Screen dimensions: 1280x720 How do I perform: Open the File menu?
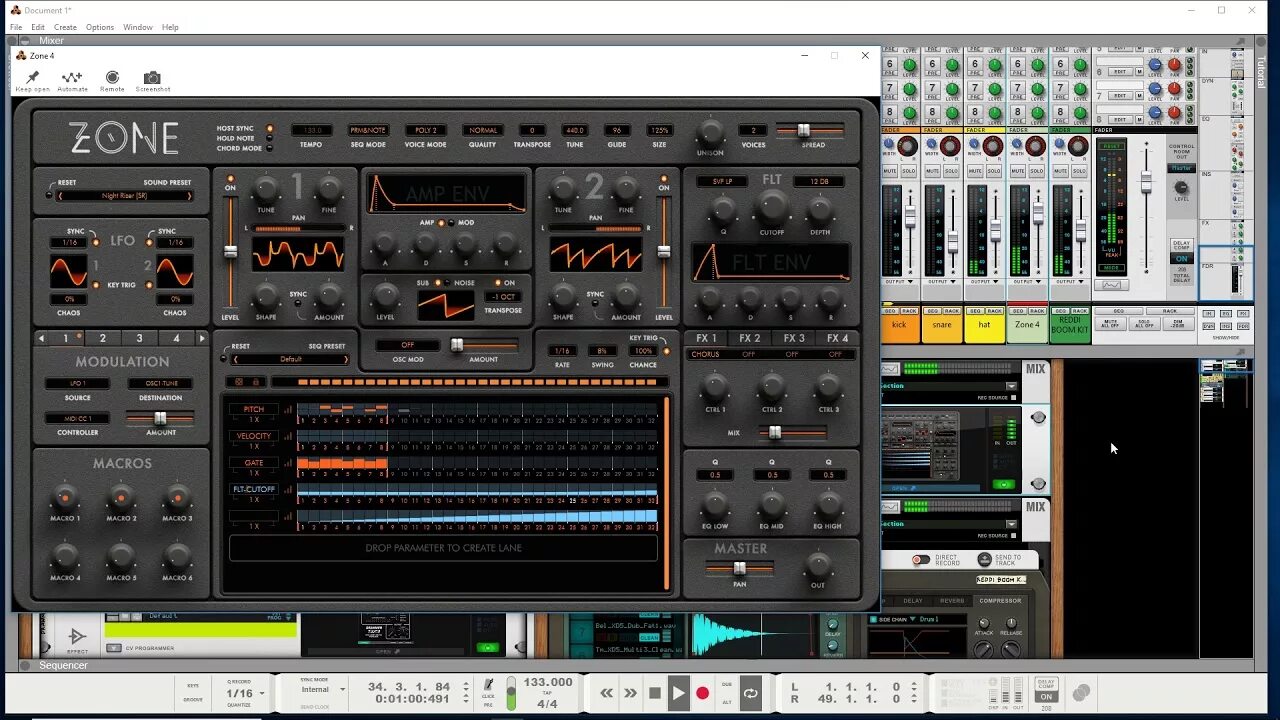[x=16, y=27]
